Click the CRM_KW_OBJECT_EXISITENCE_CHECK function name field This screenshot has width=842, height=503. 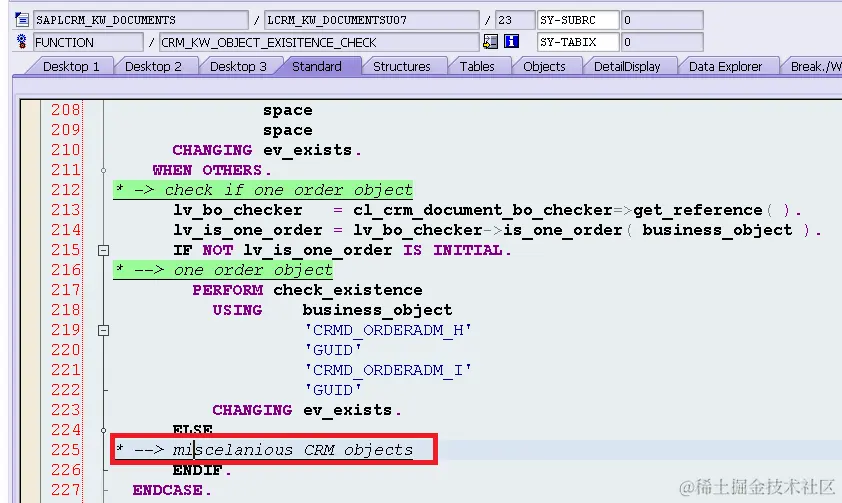coord(319,41)
